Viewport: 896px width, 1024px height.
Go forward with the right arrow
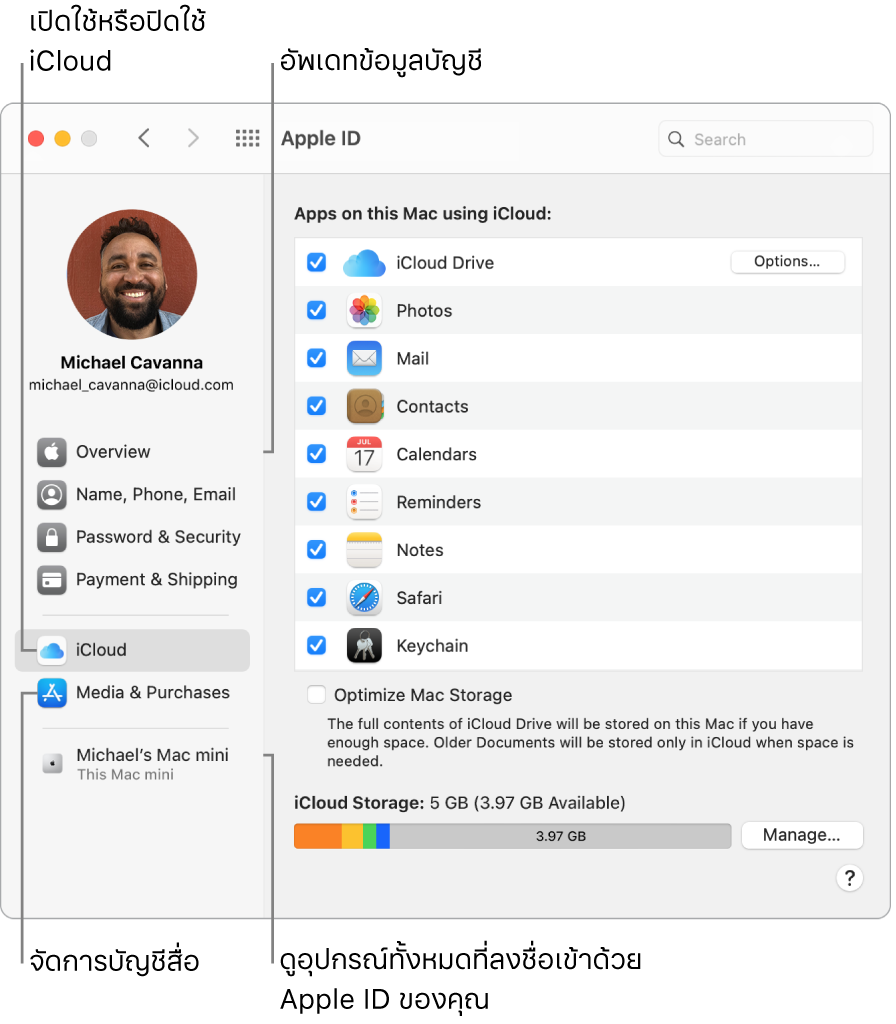point(193,138)
